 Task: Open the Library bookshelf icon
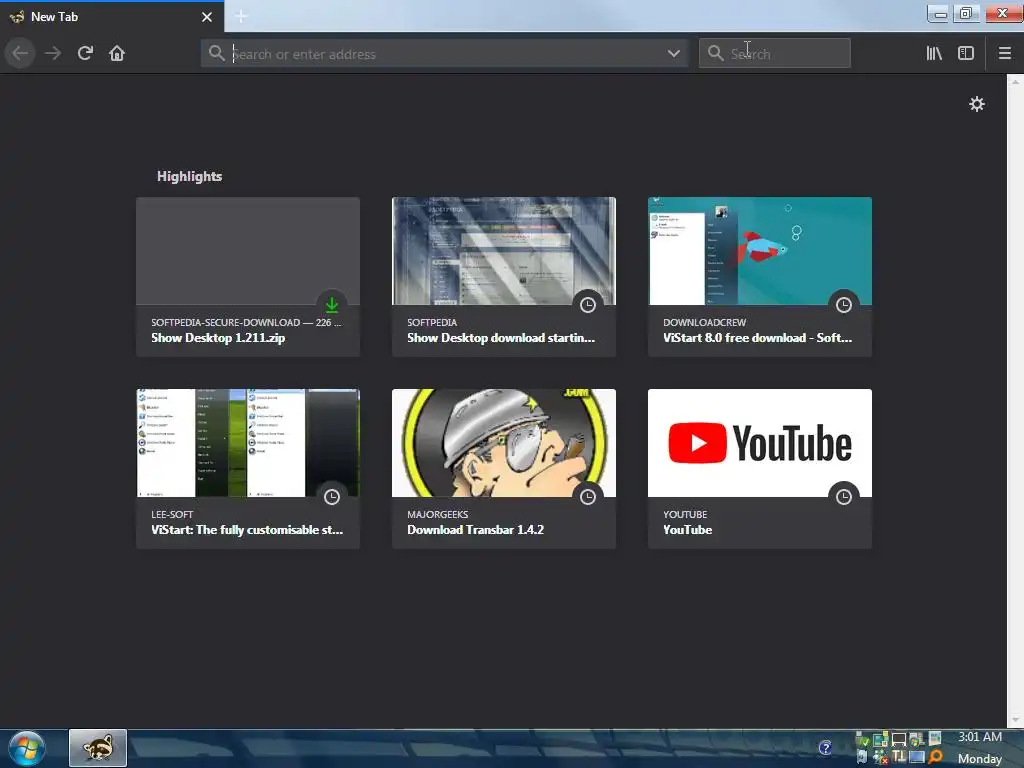pyautogui.click(x=934, y=53)
